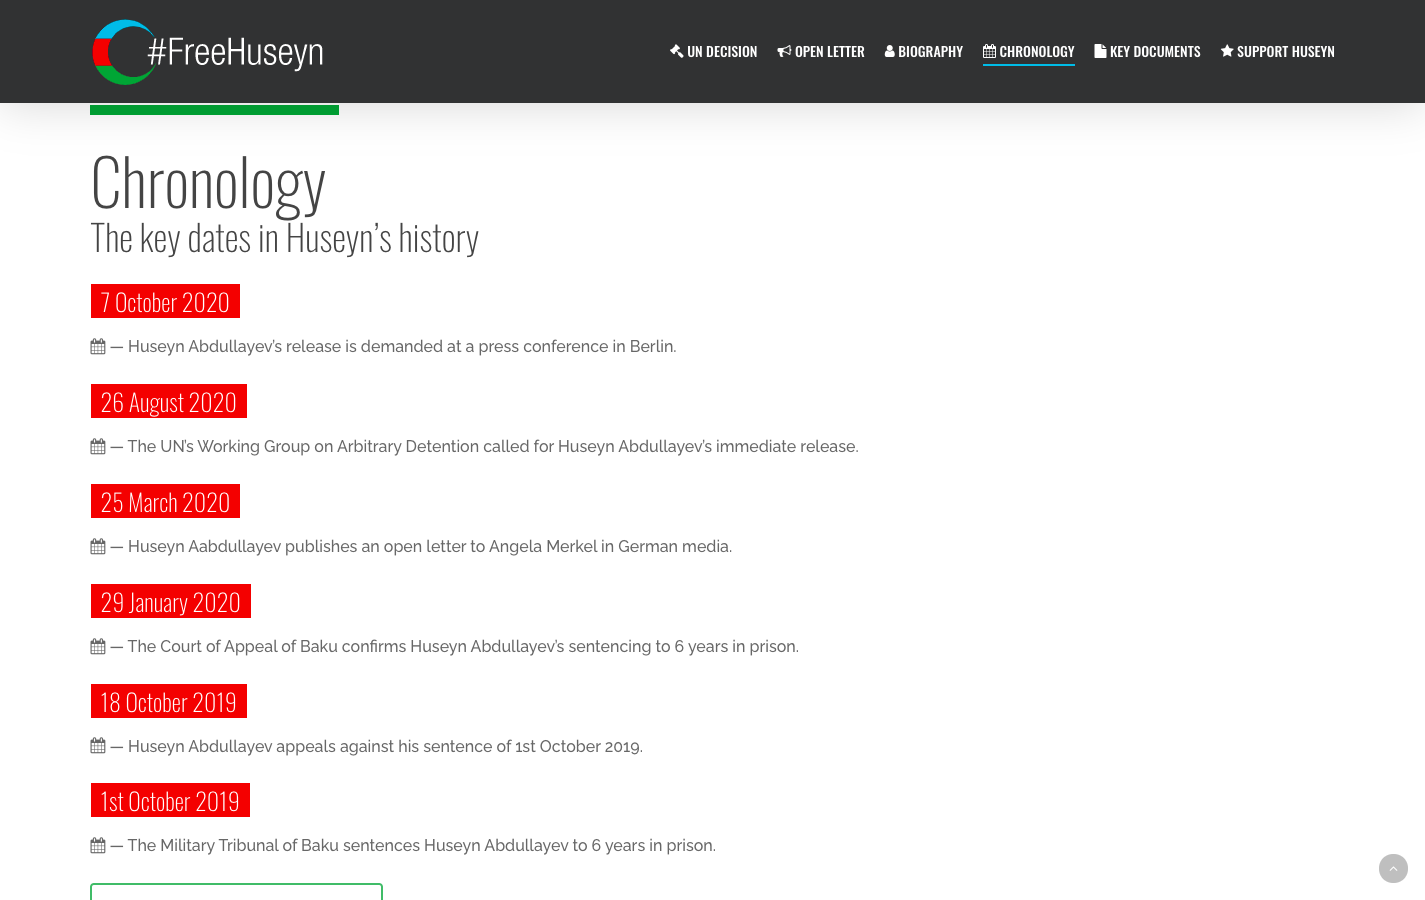Click the scroll-to-top arrow button
Viewport: 1425px width, 900px height.
point(1393,868)
